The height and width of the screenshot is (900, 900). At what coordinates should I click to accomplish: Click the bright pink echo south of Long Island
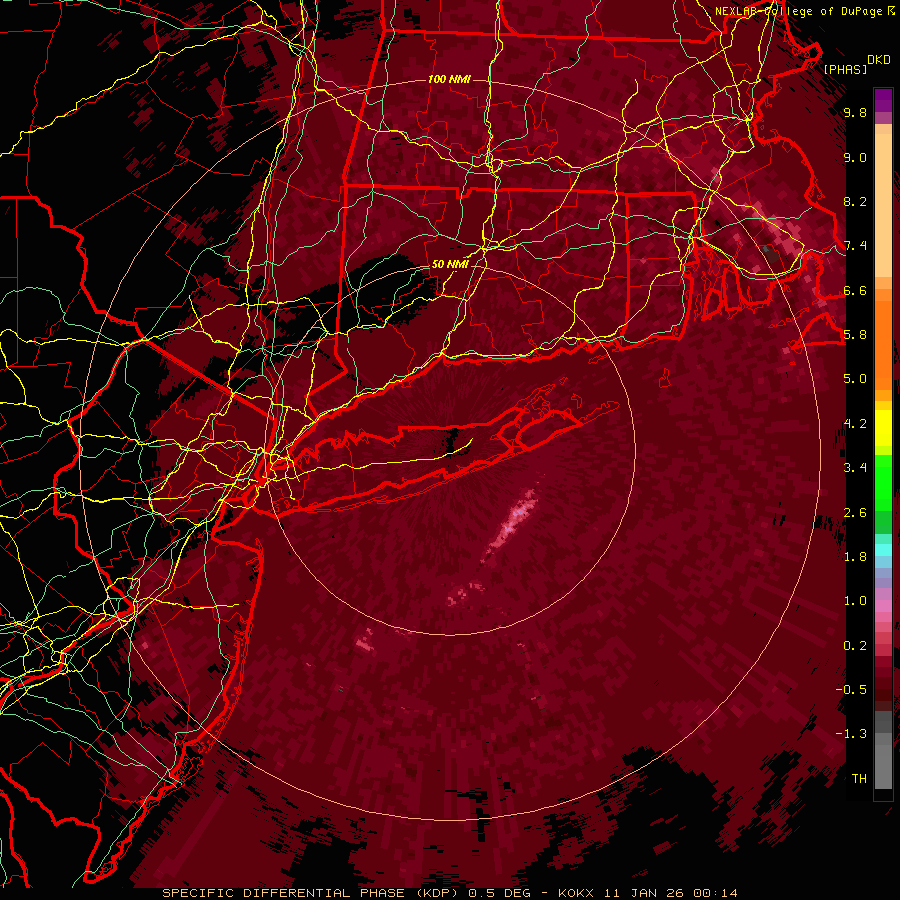514,522
